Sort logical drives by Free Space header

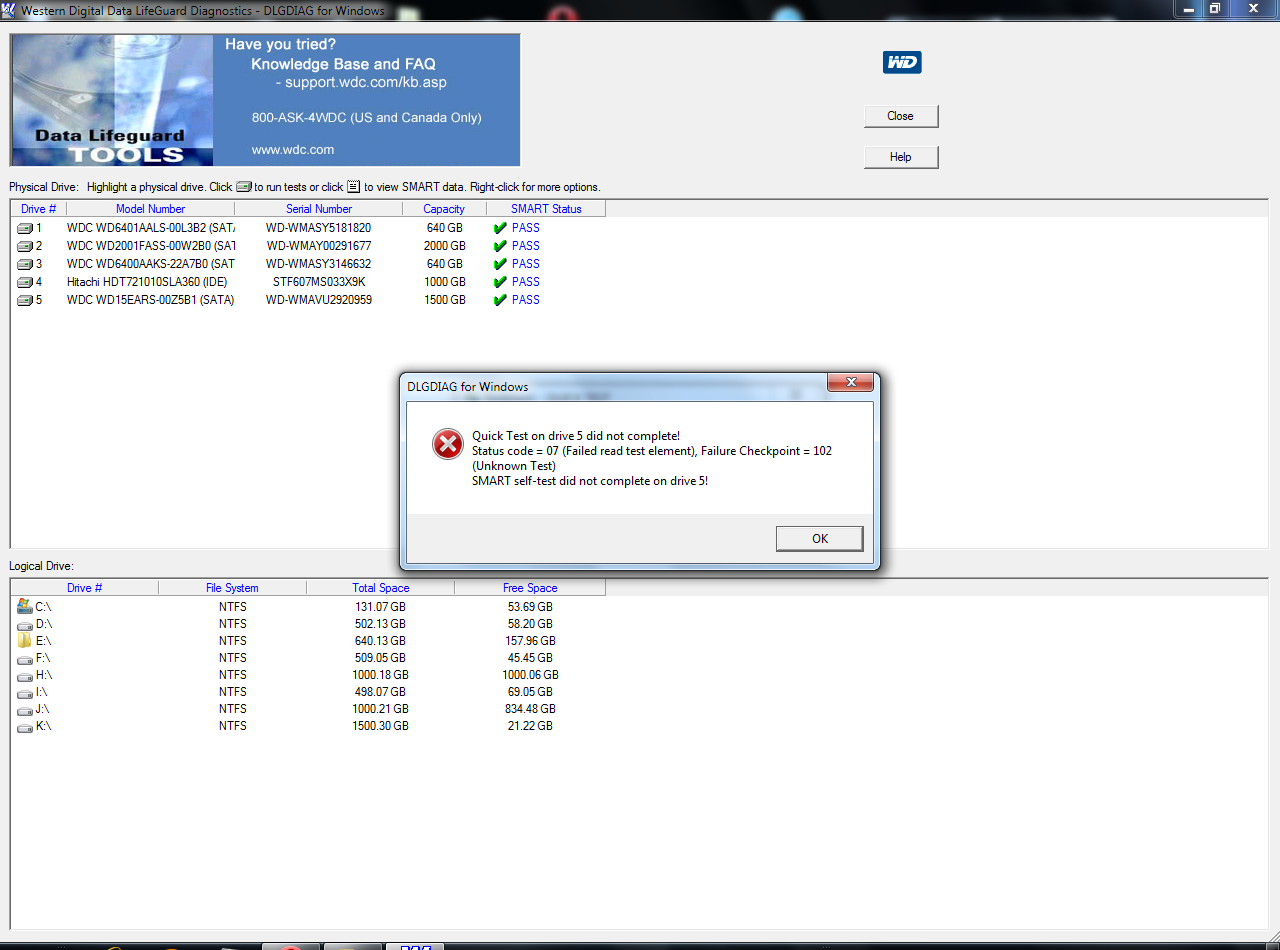(x=529, y=588)
